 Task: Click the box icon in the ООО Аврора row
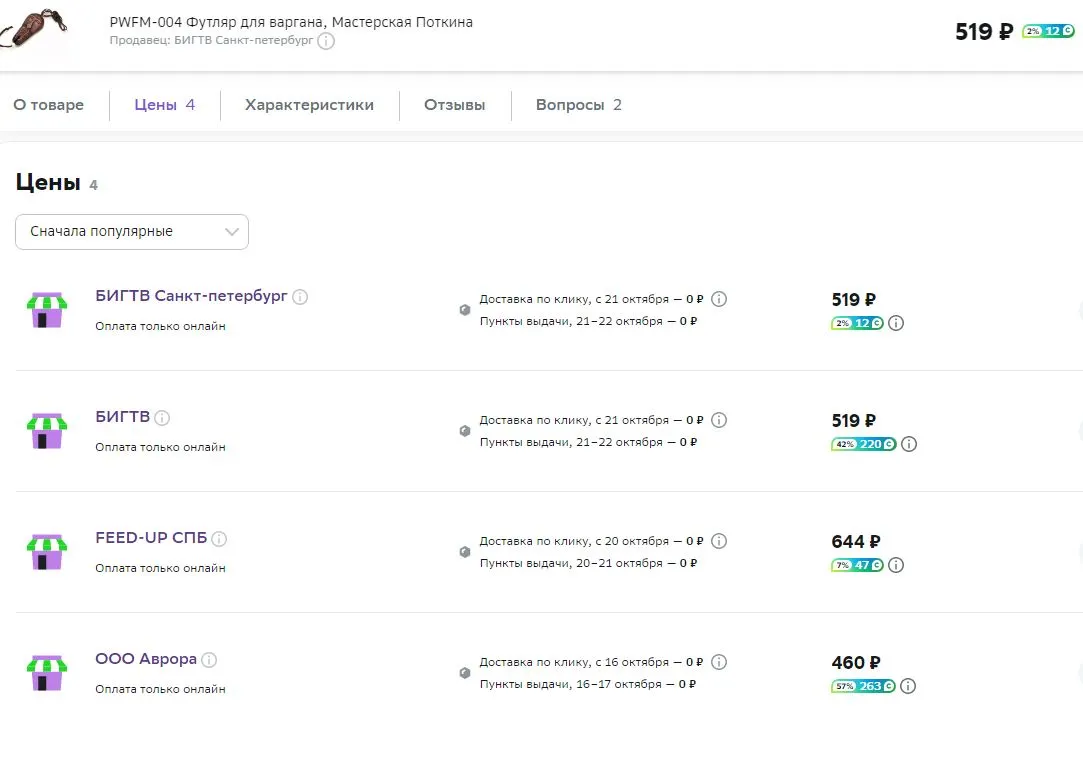click(465, 673)
